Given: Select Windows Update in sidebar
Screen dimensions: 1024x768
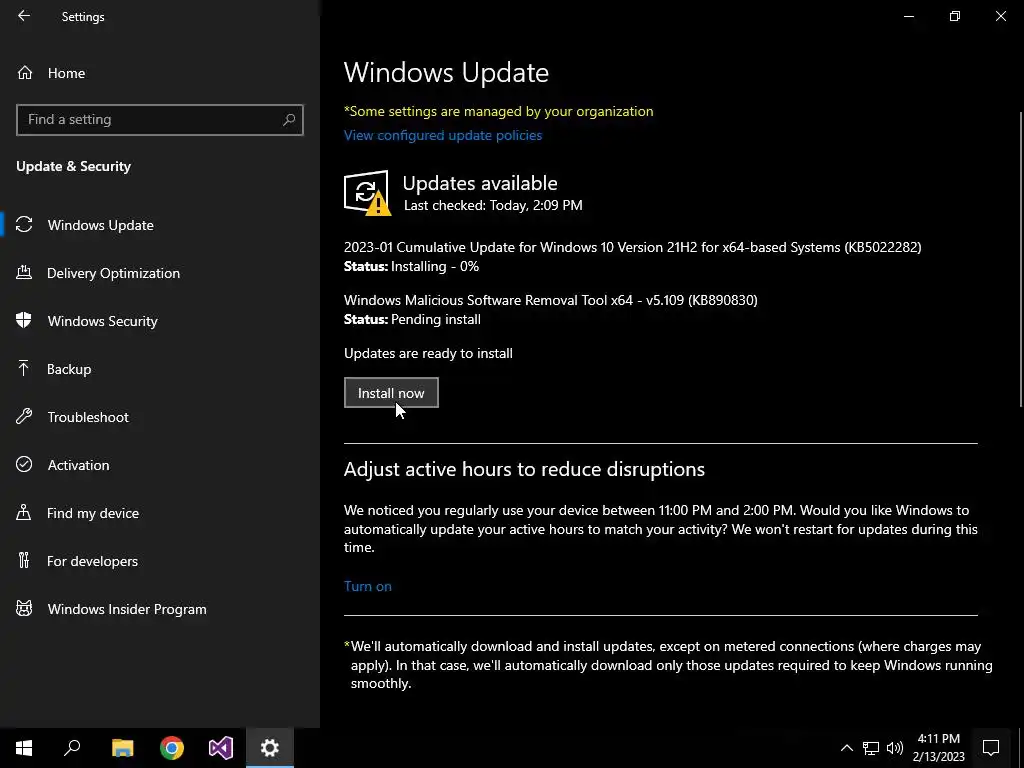Looking at the screenshot, I should [x=160, y=225].
